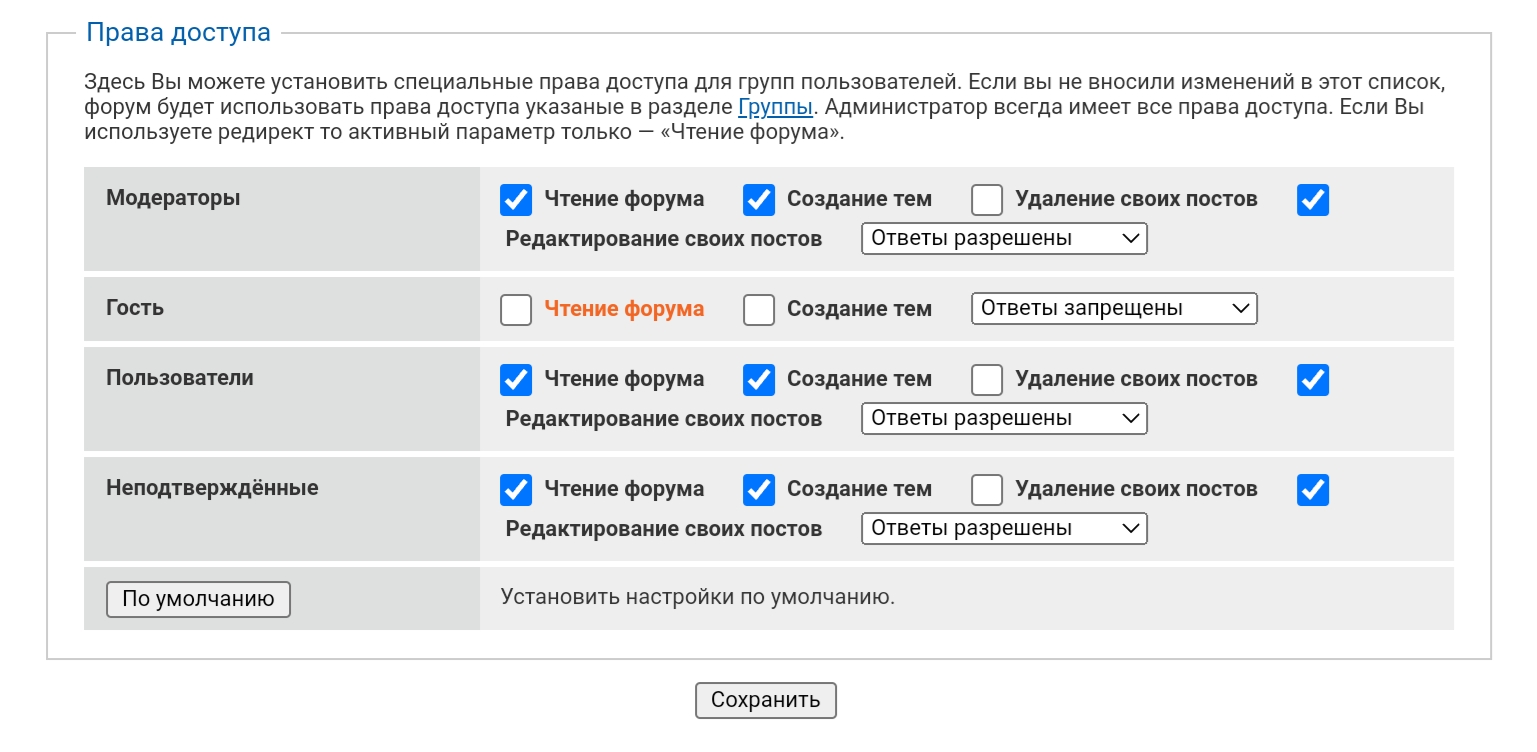Click Удаление своих постов label for Пользователи
Screen dimensions: 1537x752
[x=1136, y=379]
